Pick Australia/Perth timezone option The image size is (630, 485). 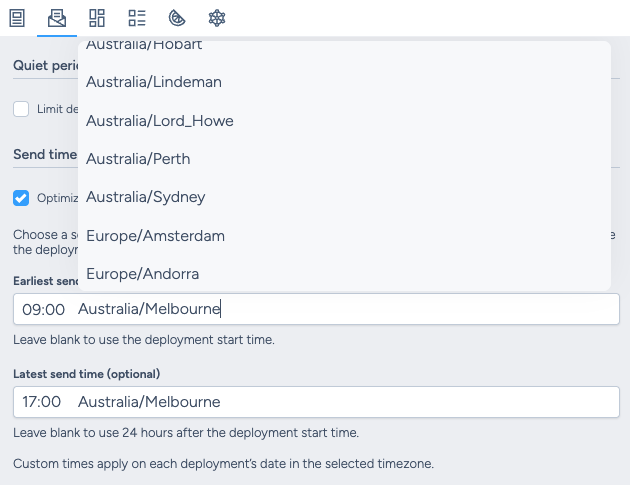click(344, 159)
